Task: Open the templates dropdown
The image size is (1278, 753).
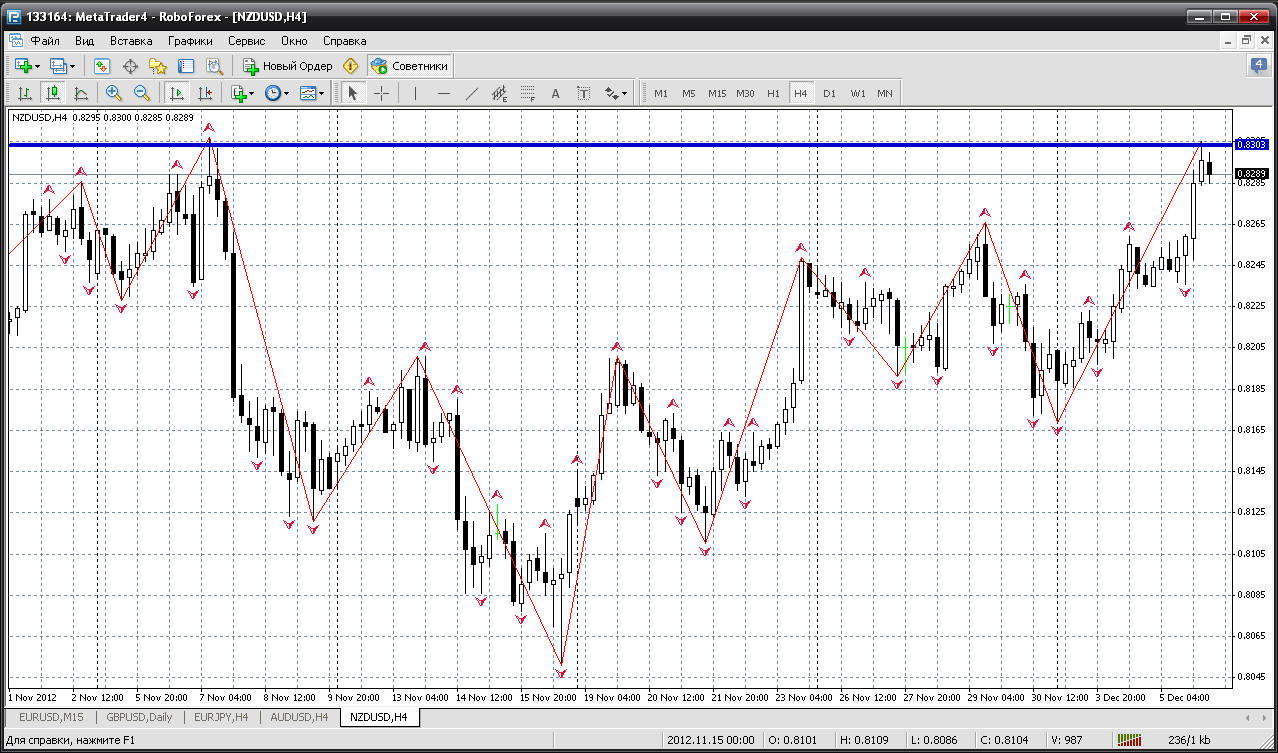Action: click(312, 93)
